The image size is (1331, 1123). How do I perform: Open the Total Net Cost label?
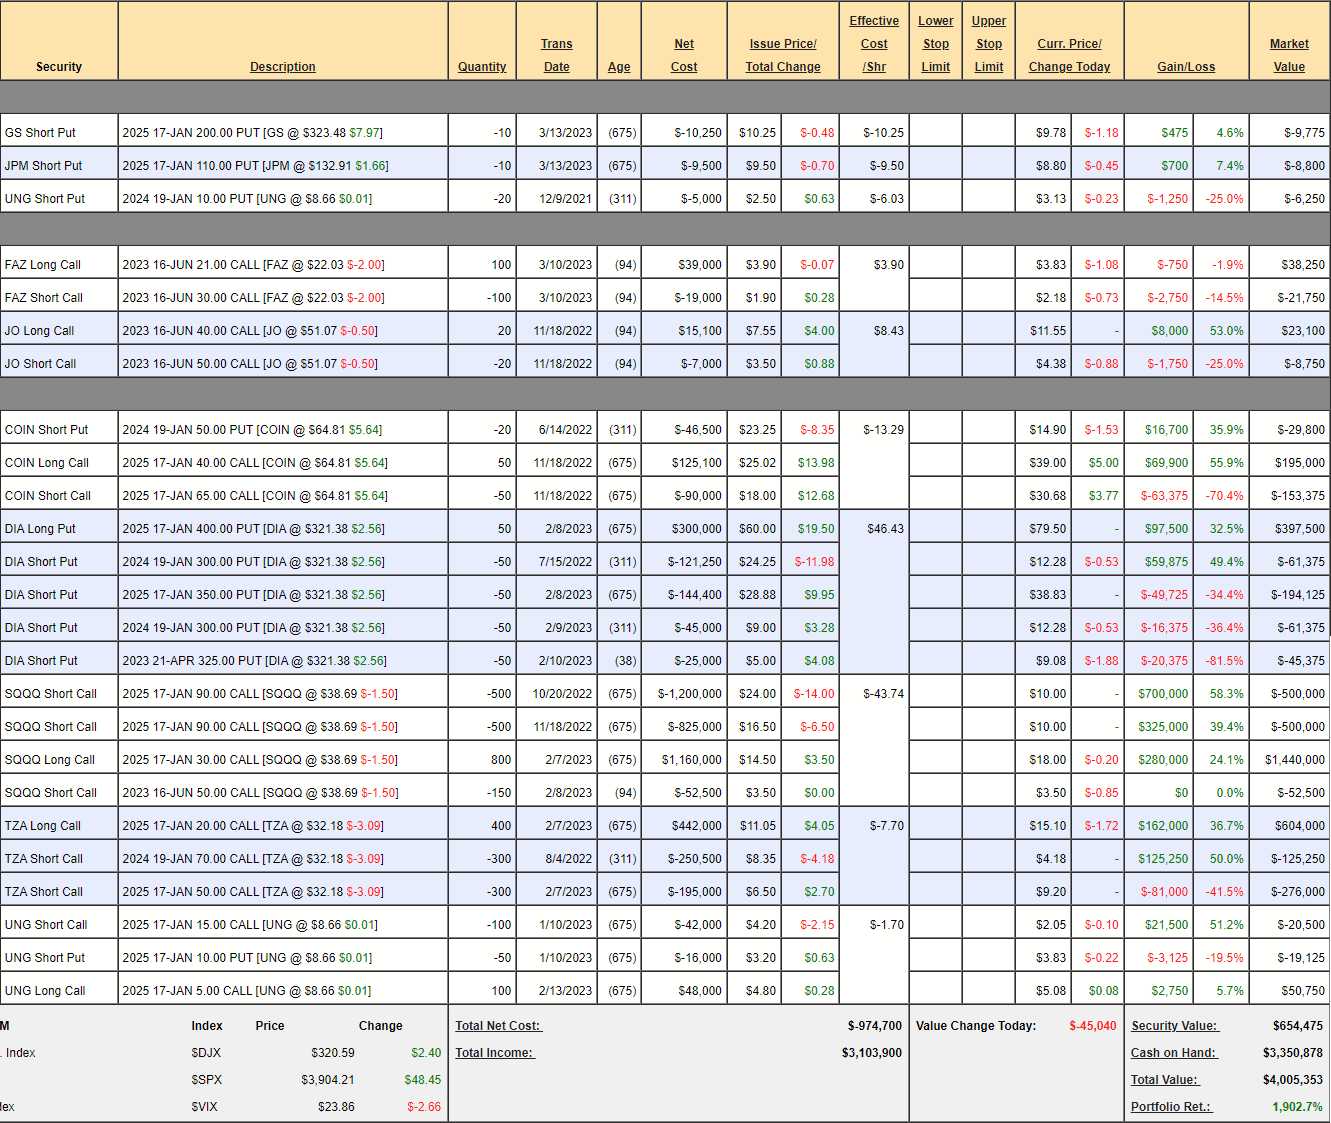[498, 1026]
